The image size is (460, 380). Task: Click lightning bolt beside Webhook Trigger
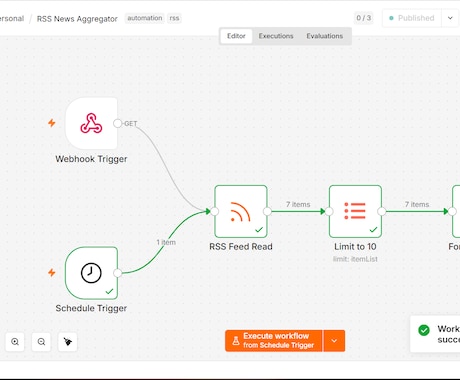click(52, 123)
